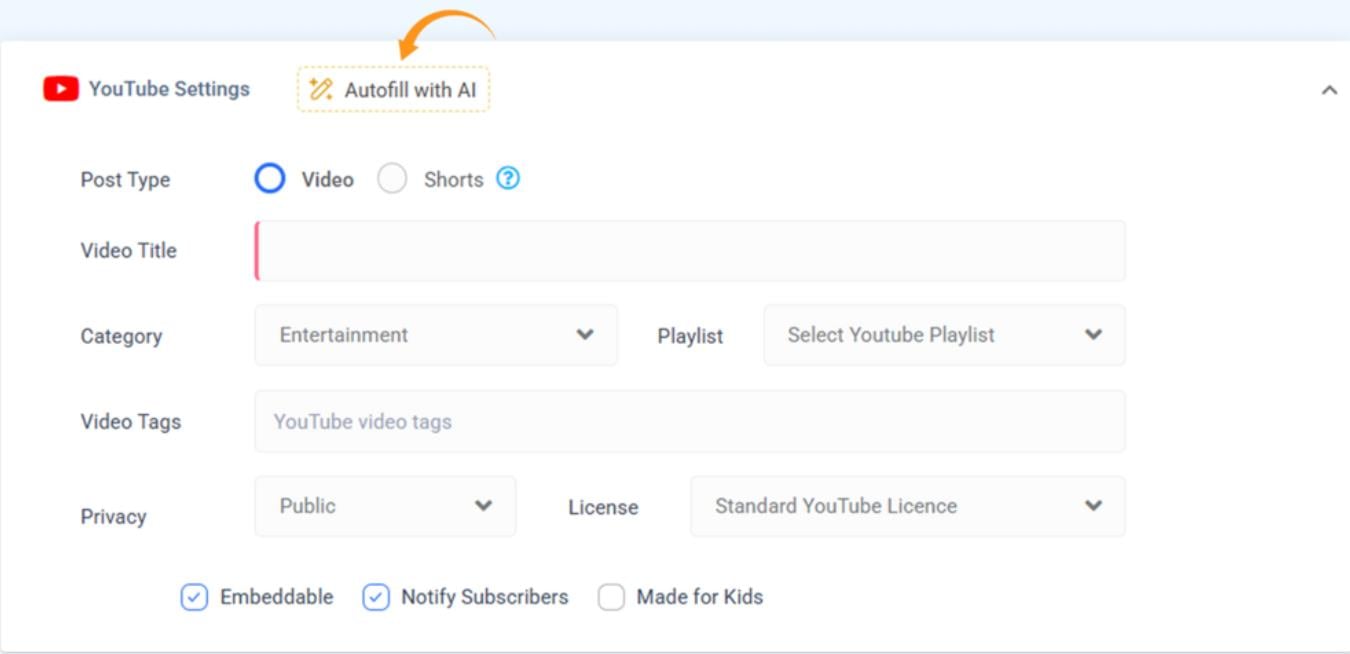The width and height of the screenshot is (1350, 654).
Task: Open the Shorts help tooltip icon
Action: coord(510,179)
